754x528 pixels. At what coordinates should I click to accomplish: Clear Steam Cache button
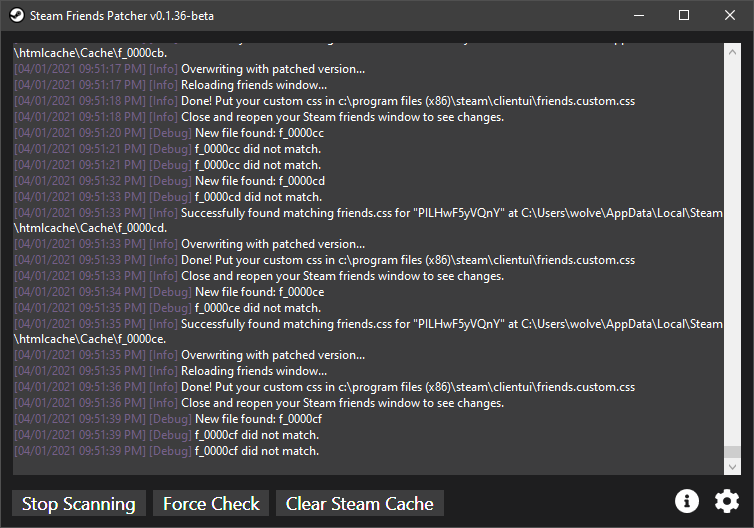[360, 503]
